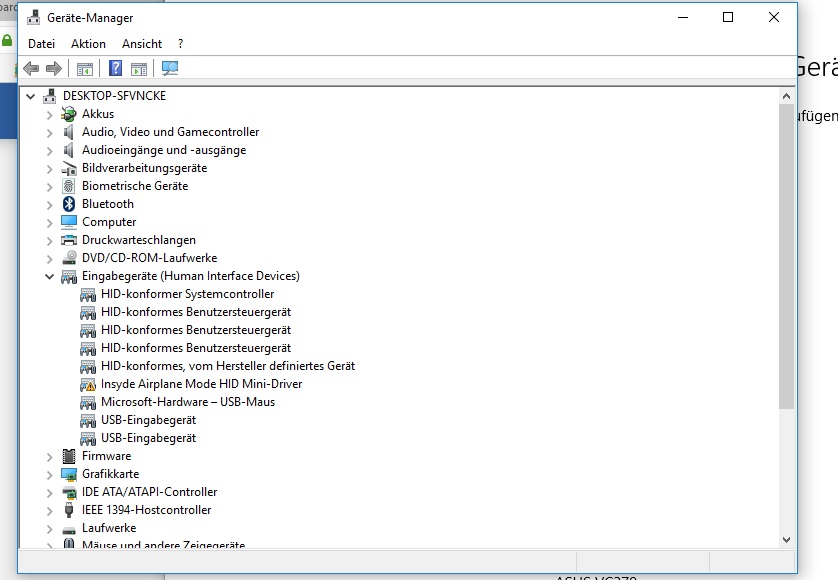Expand the DVD/CD-ROM-Laufwerke category

[x=49, y=259]
